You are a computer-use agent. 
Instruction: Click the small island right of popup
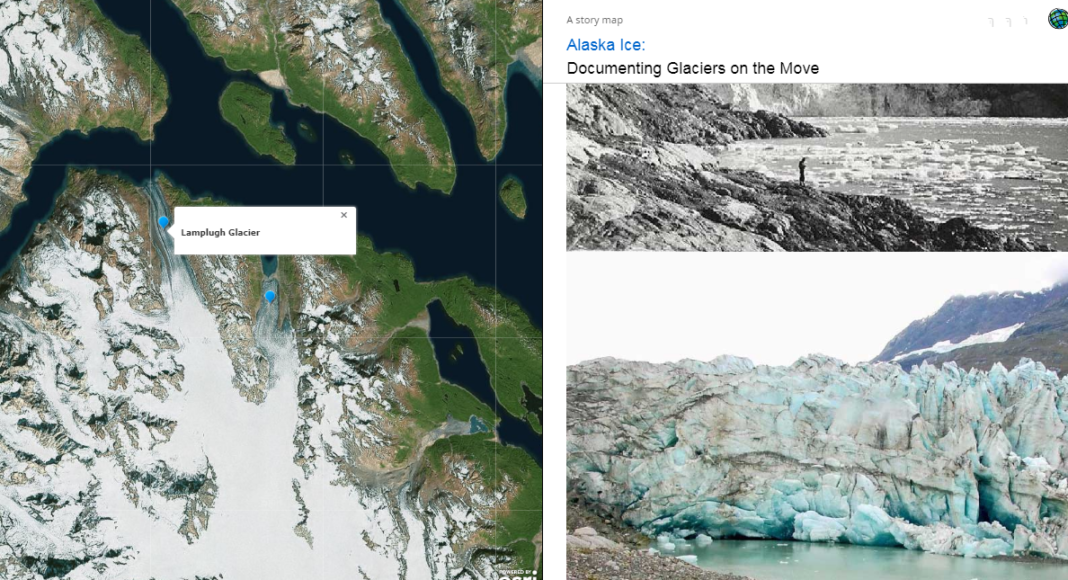pos(513,196)
